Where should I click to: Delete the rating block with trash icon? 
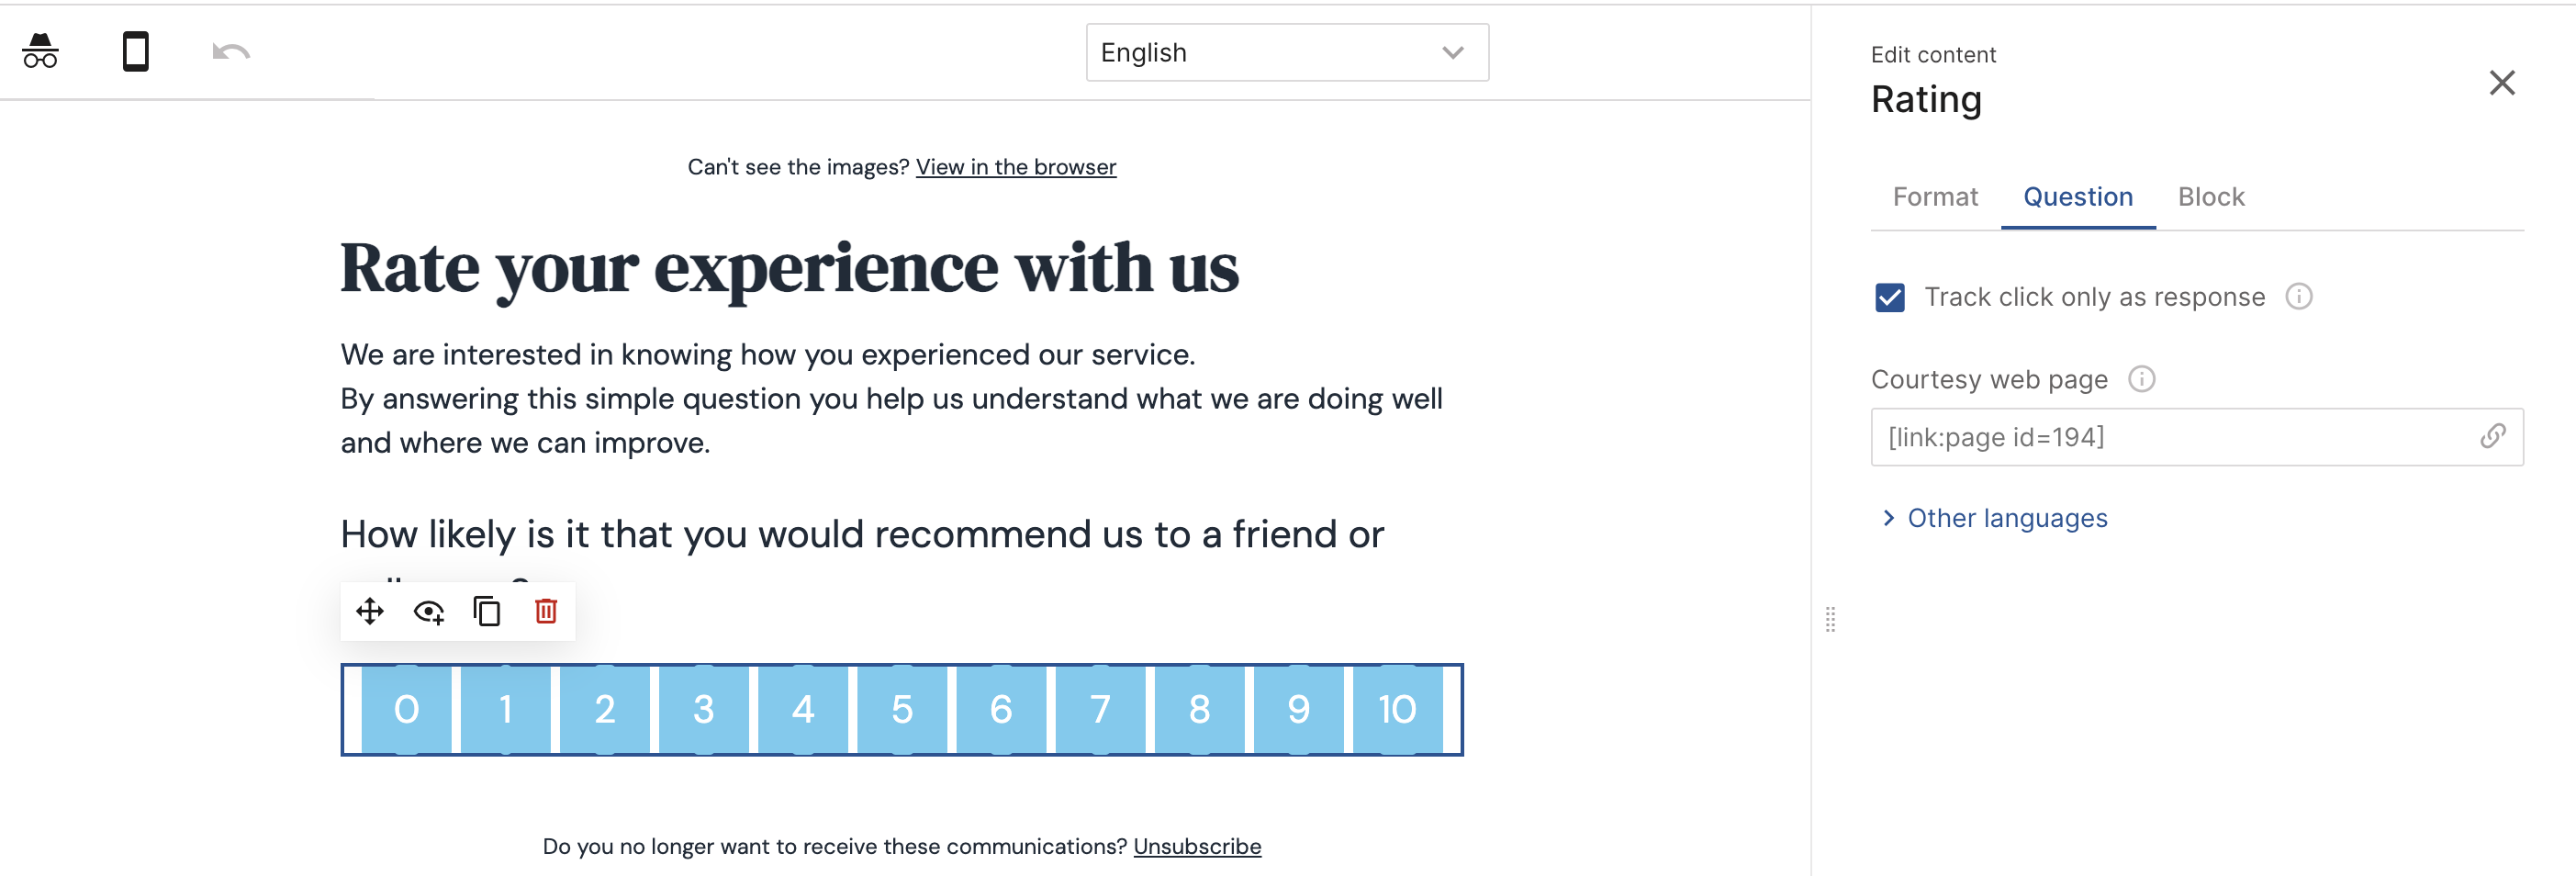546,611
